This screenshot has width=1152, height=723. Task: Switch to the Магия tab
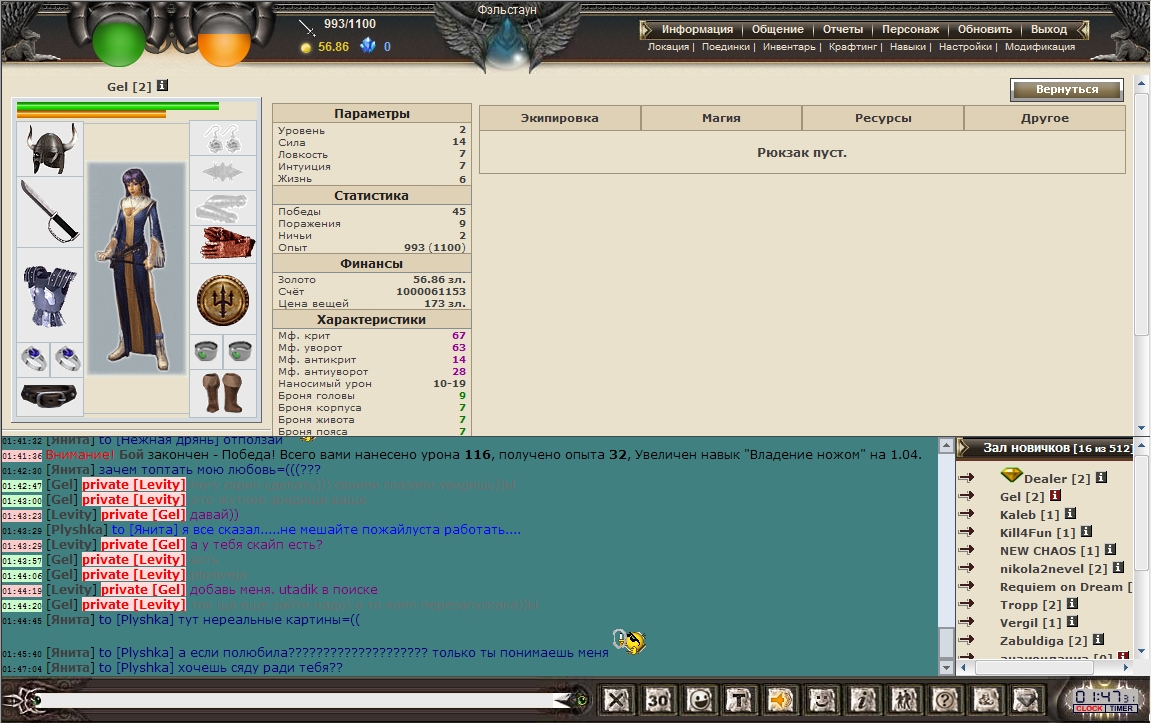pos(721,118)
